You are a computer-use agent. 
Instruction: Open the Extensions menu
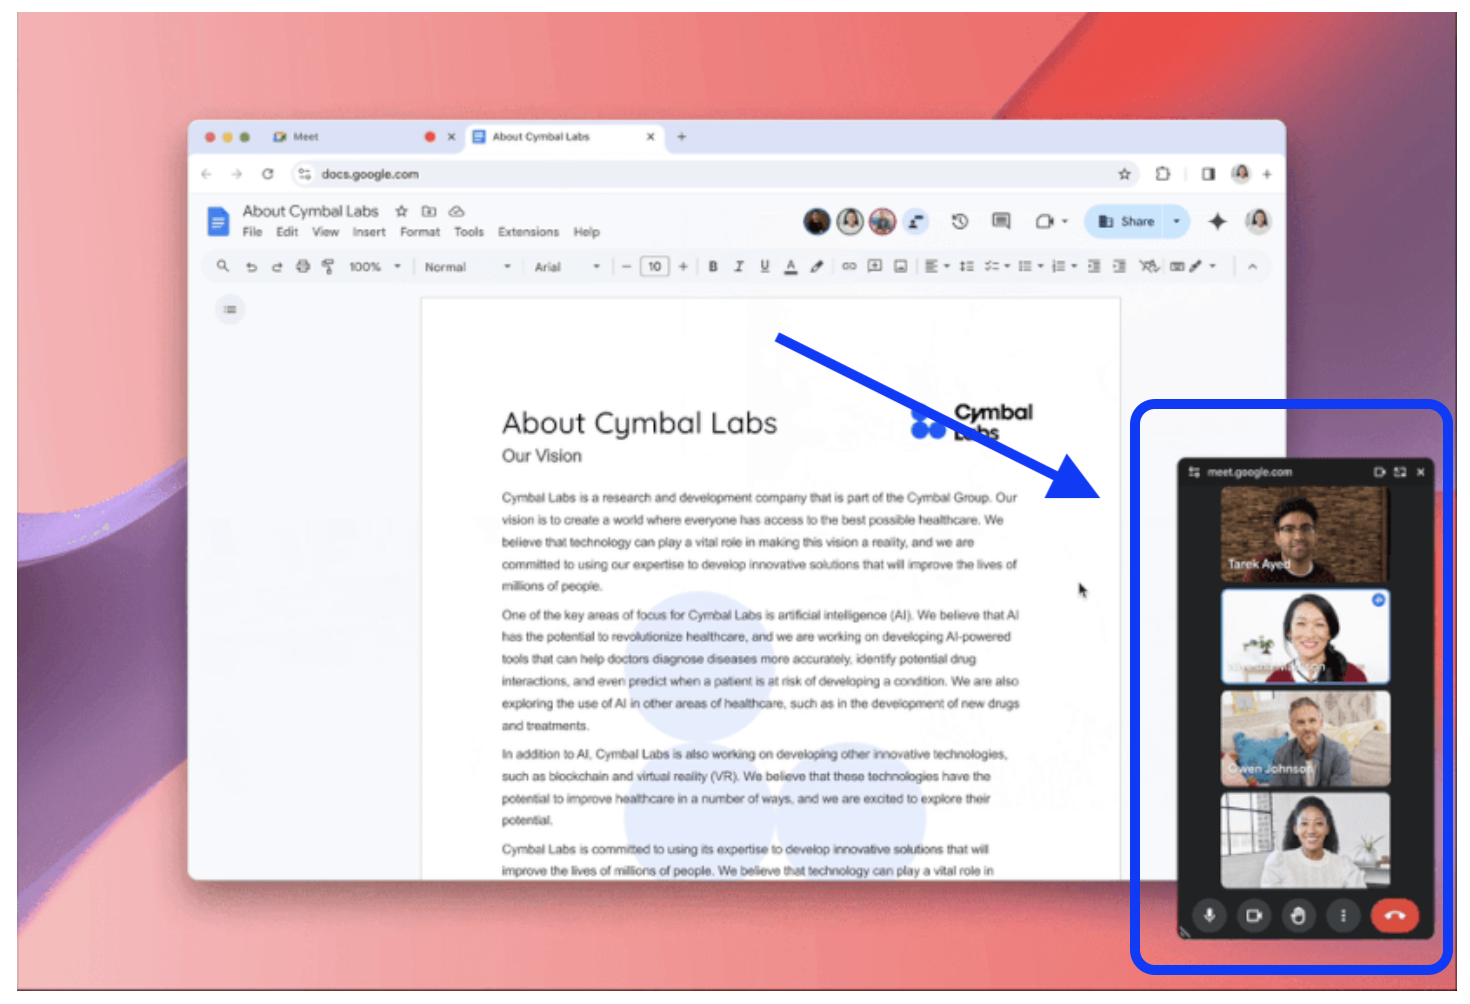coord(529,232)
